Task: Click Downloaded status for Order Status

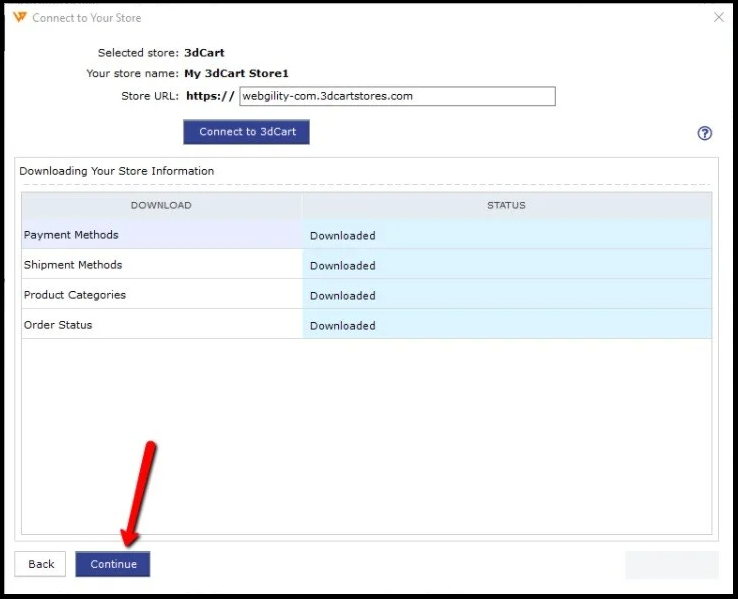Action: [x=343, y=326]
